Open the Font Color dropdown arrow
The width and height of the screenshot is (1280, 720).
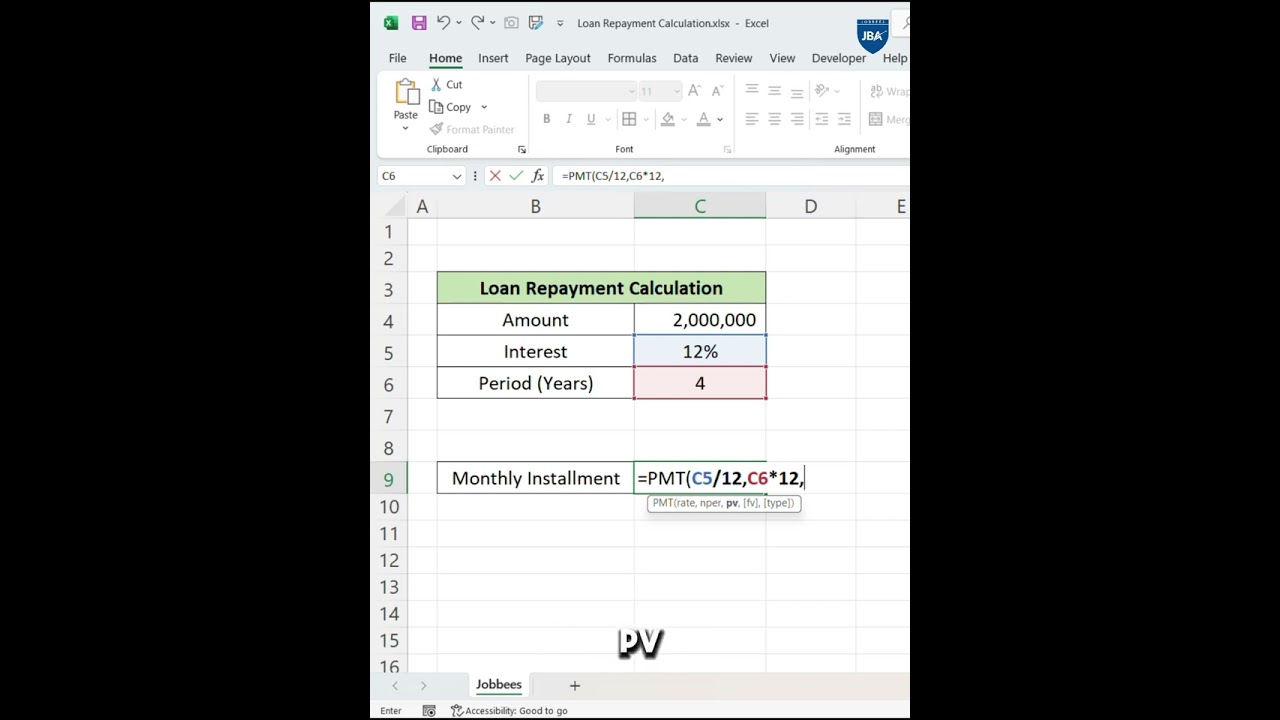(720, 119)
